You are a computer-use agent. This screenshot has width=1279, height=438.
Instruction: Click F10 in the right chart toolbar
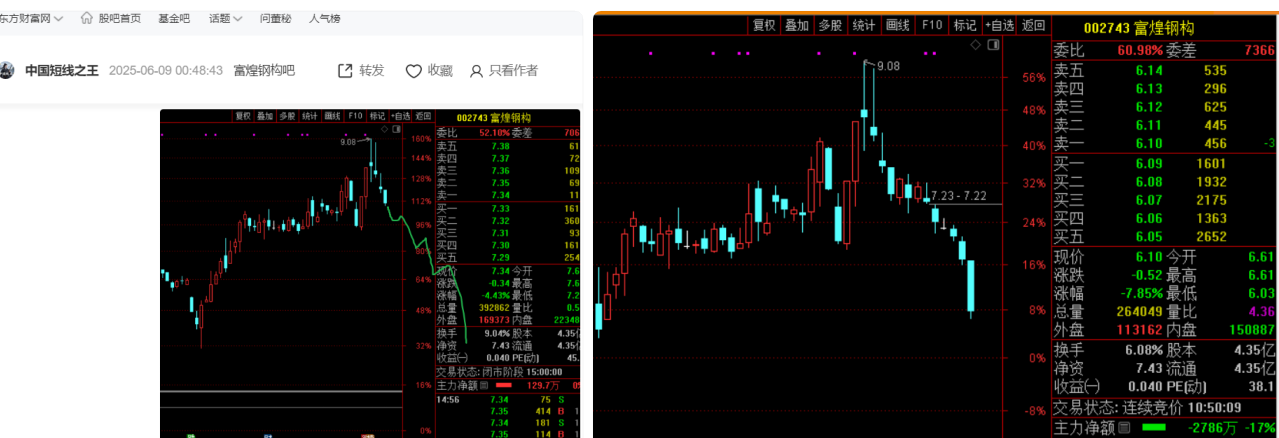click(x=932, y=25)
